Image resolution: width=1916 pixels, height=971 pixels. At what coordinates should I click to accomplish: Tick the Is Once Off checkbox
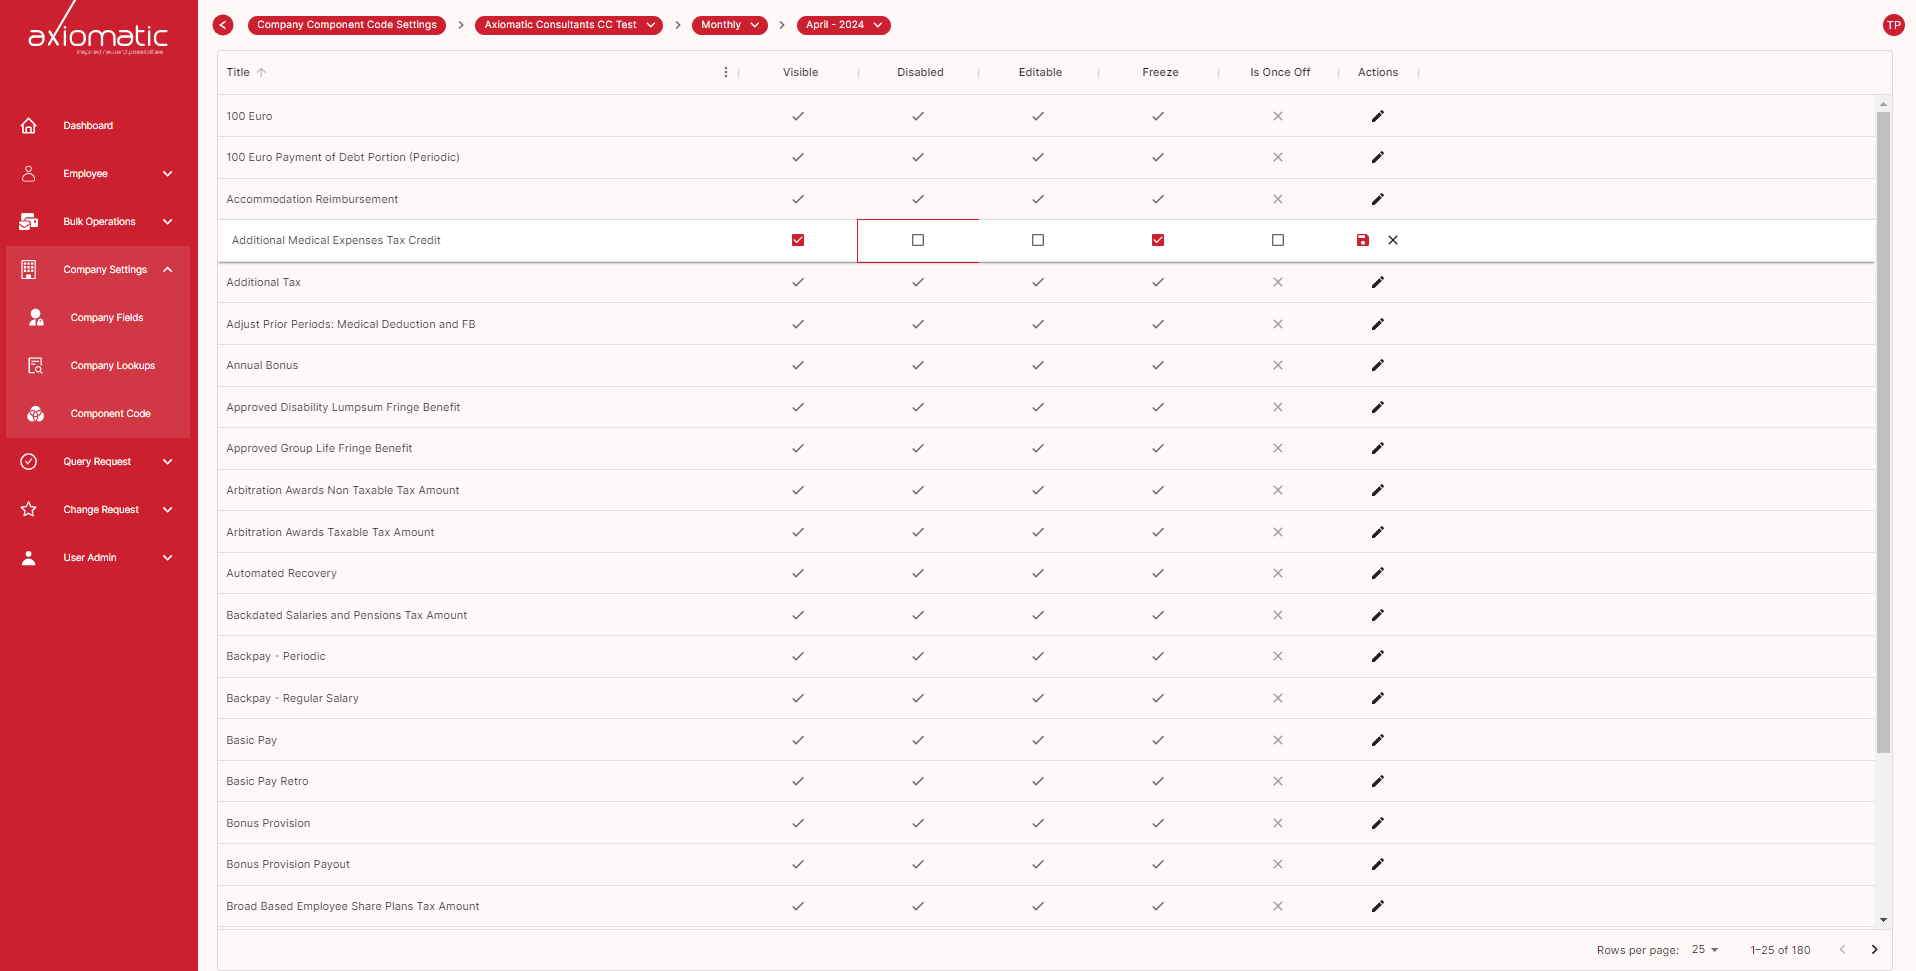[1278, 240]
